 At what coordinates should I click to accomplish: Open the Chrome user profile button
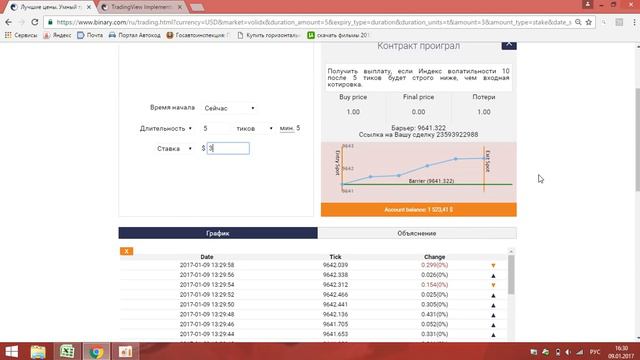click(x=588, y=4)
